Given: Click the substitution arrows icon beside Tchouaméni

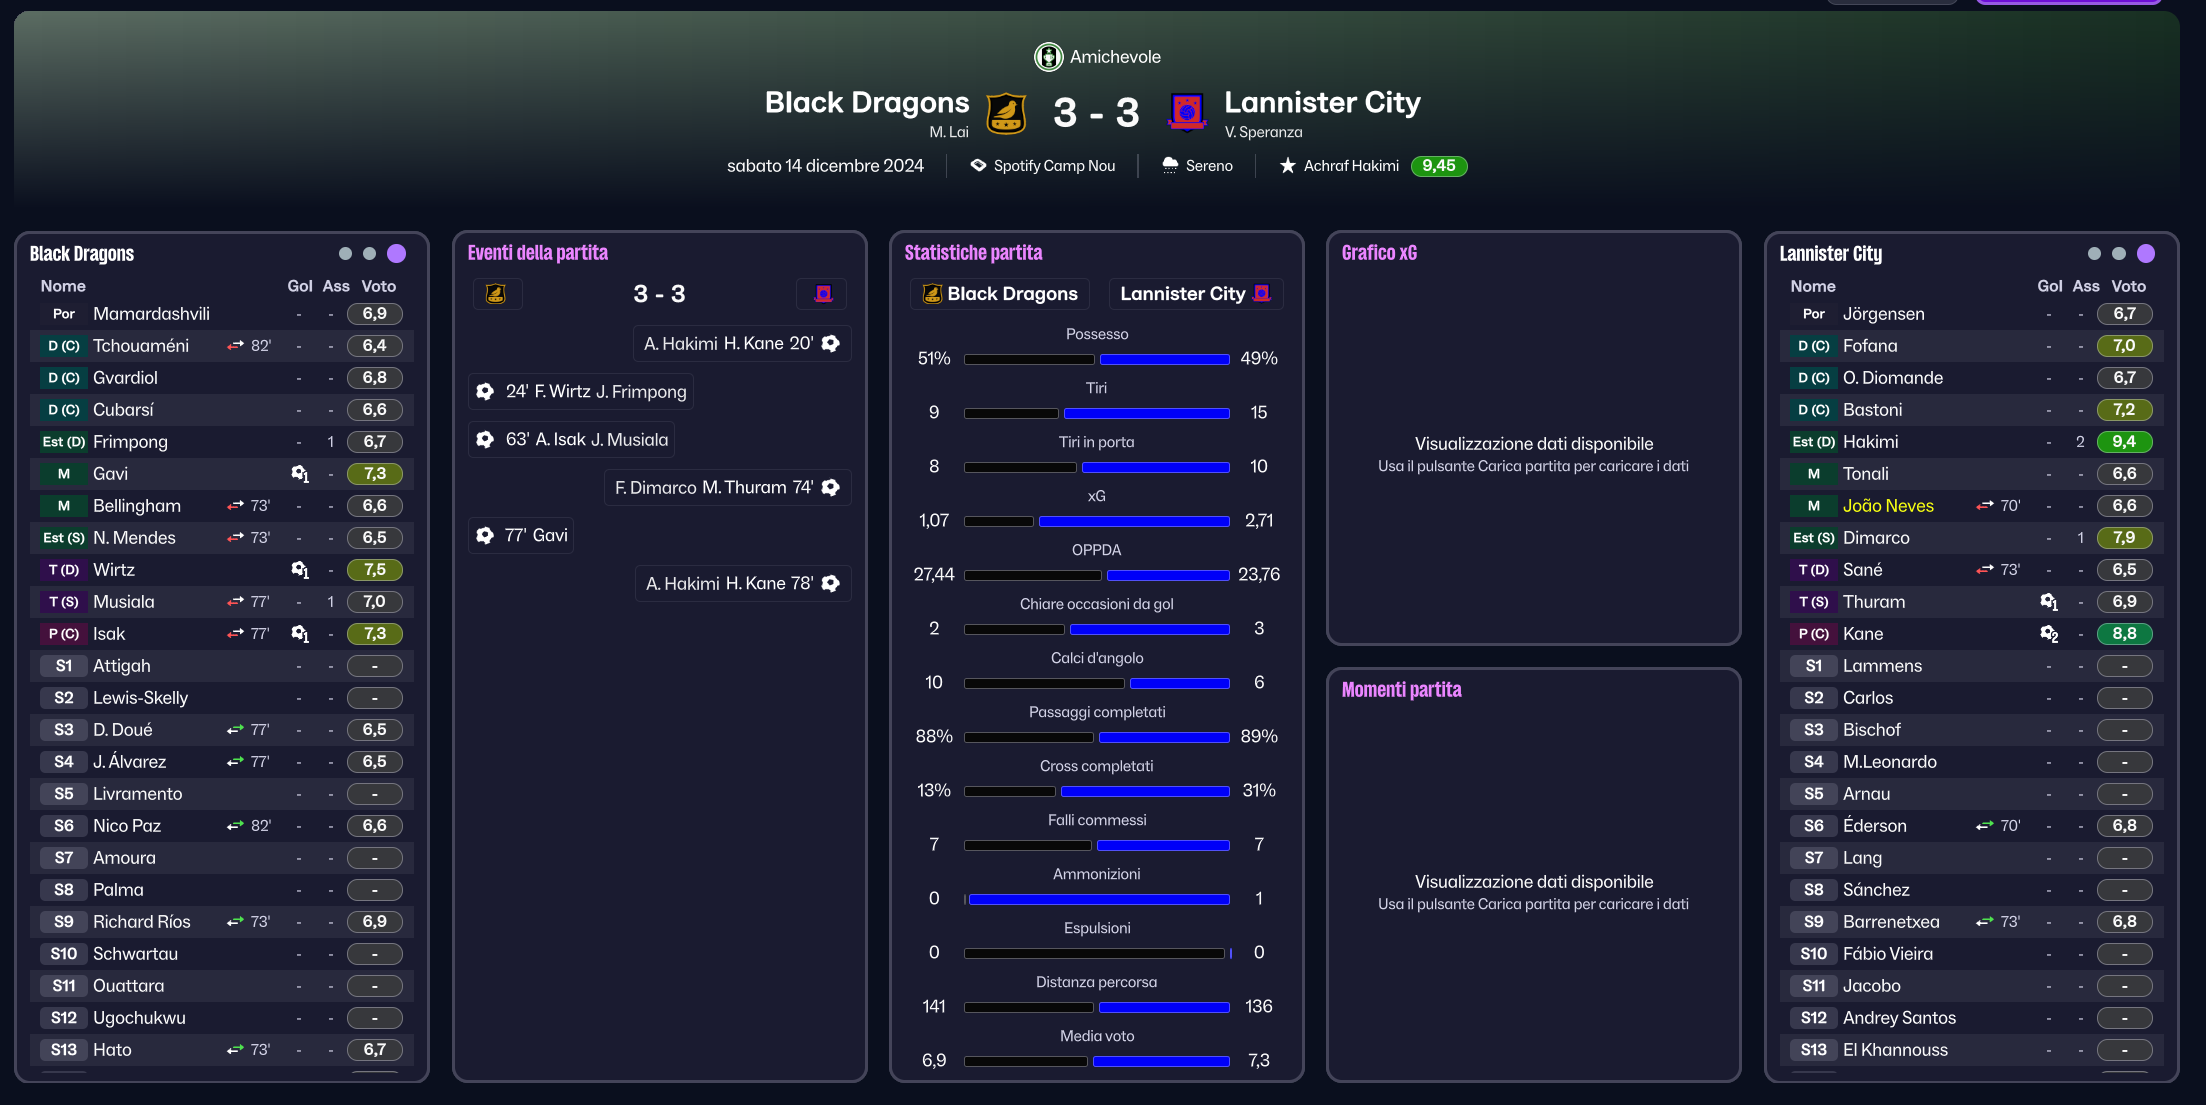Looking at the screenshot, I should [235, 346].
